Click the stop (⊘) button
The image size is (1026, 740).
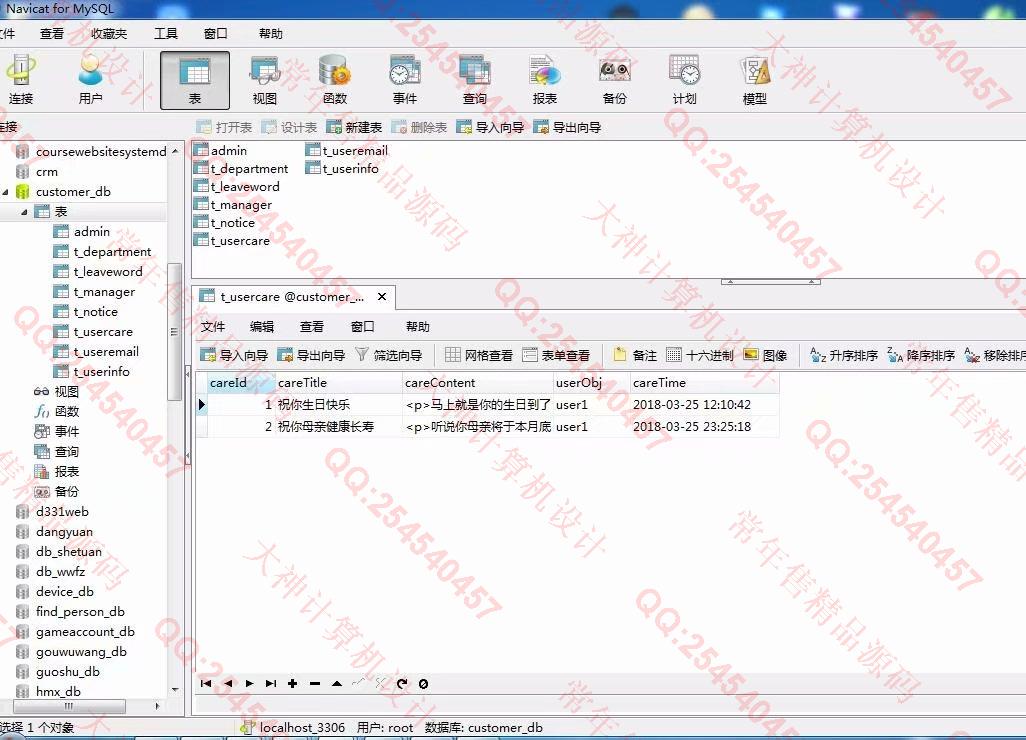pos(423,683)
